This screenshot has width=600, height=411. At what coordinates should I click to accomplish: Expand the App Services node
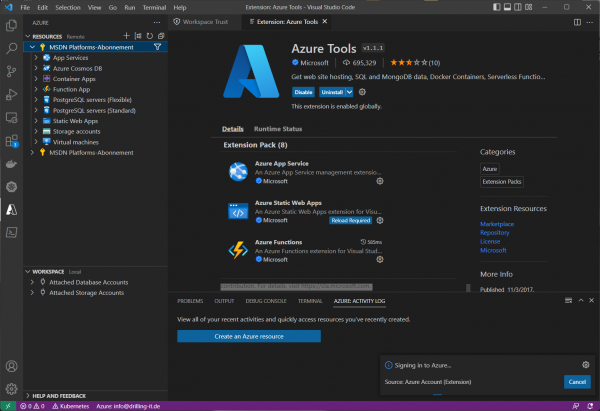pyautogui.click(x=36, y=57)
